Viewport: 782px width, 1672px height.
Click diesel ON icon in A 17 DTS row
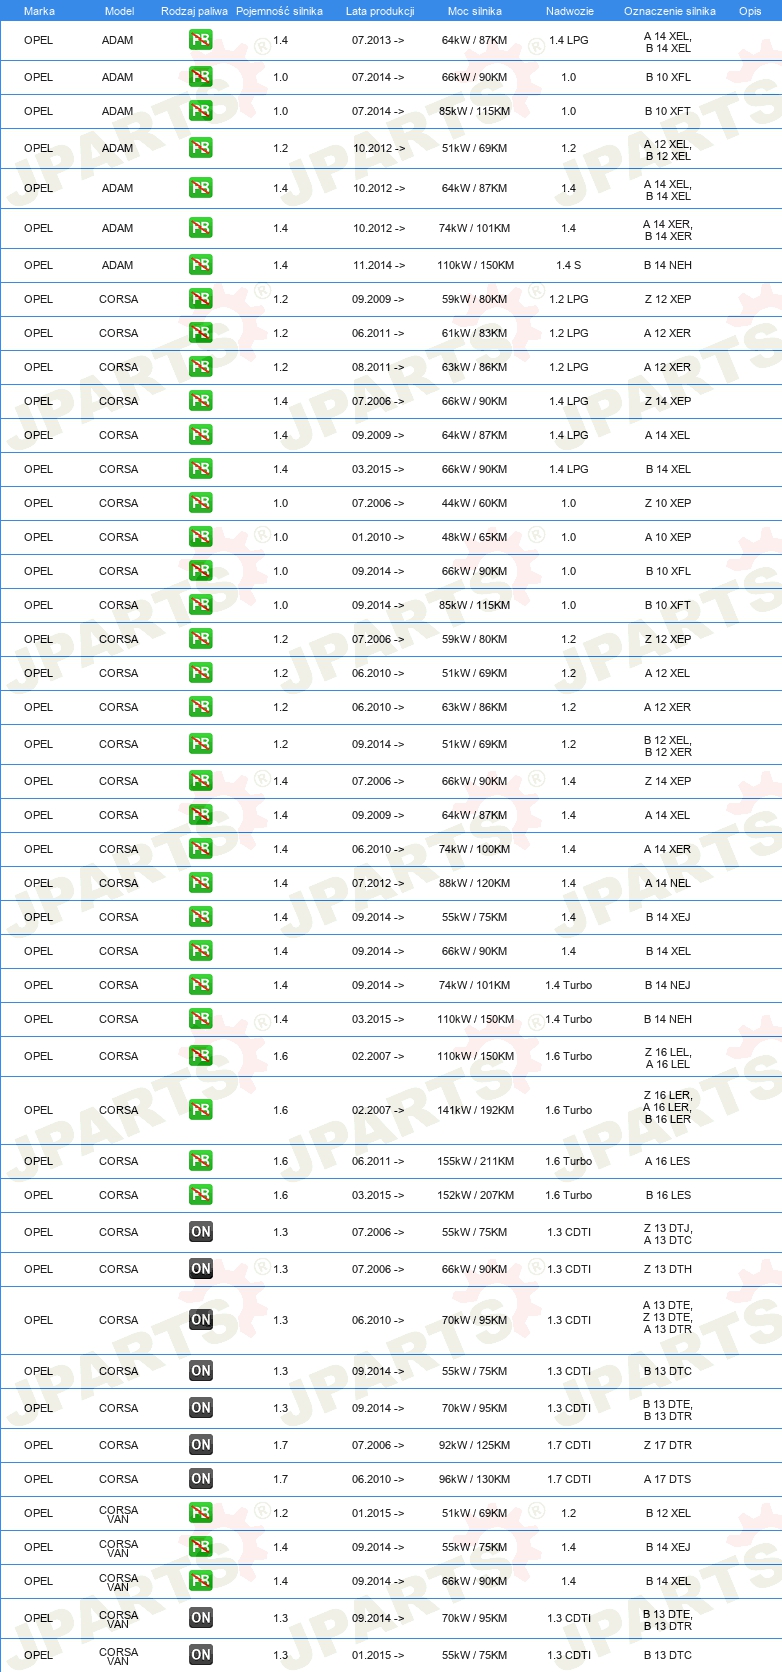point(201,1479)
